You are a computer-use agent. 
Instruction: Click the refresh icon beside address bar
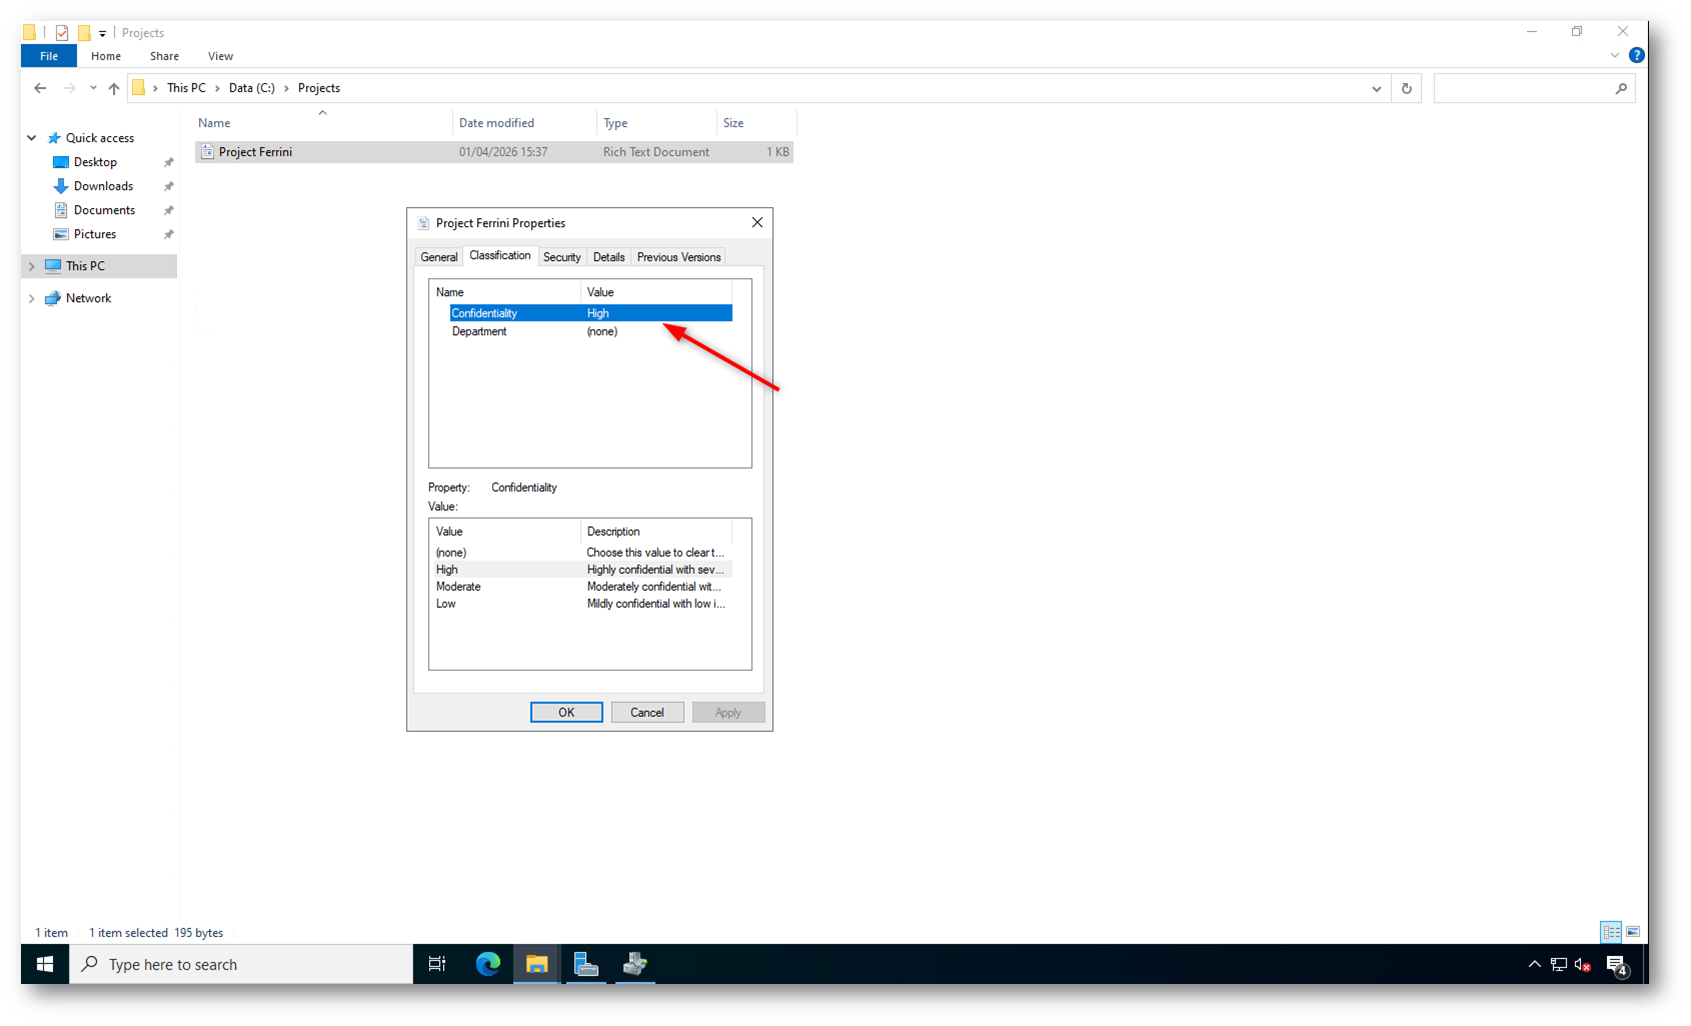[1406, 88]
